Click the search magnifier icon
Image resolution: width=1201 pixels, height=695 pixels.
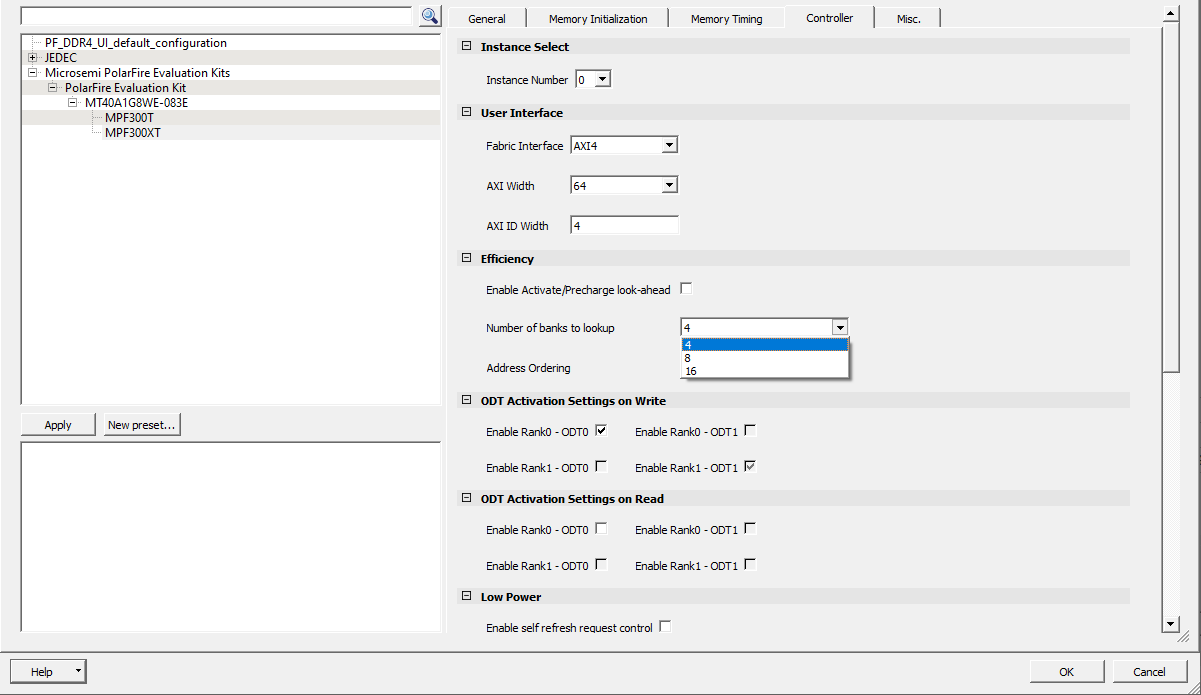429,16
